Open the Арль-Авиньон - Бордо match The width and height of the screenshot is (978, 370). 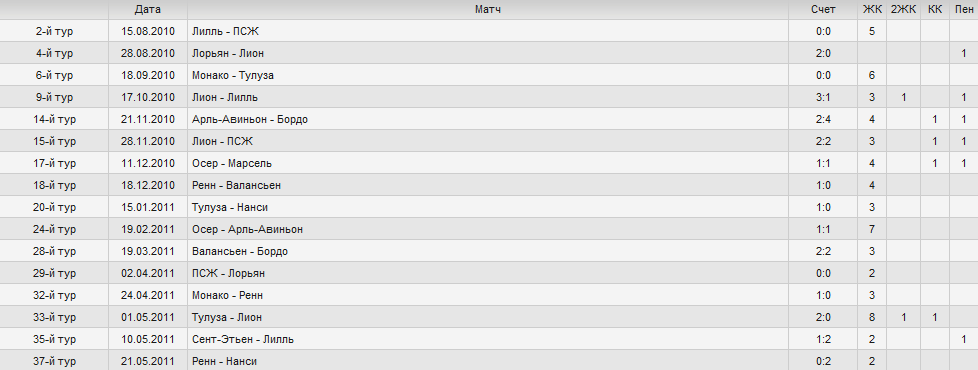coord(249,119)
